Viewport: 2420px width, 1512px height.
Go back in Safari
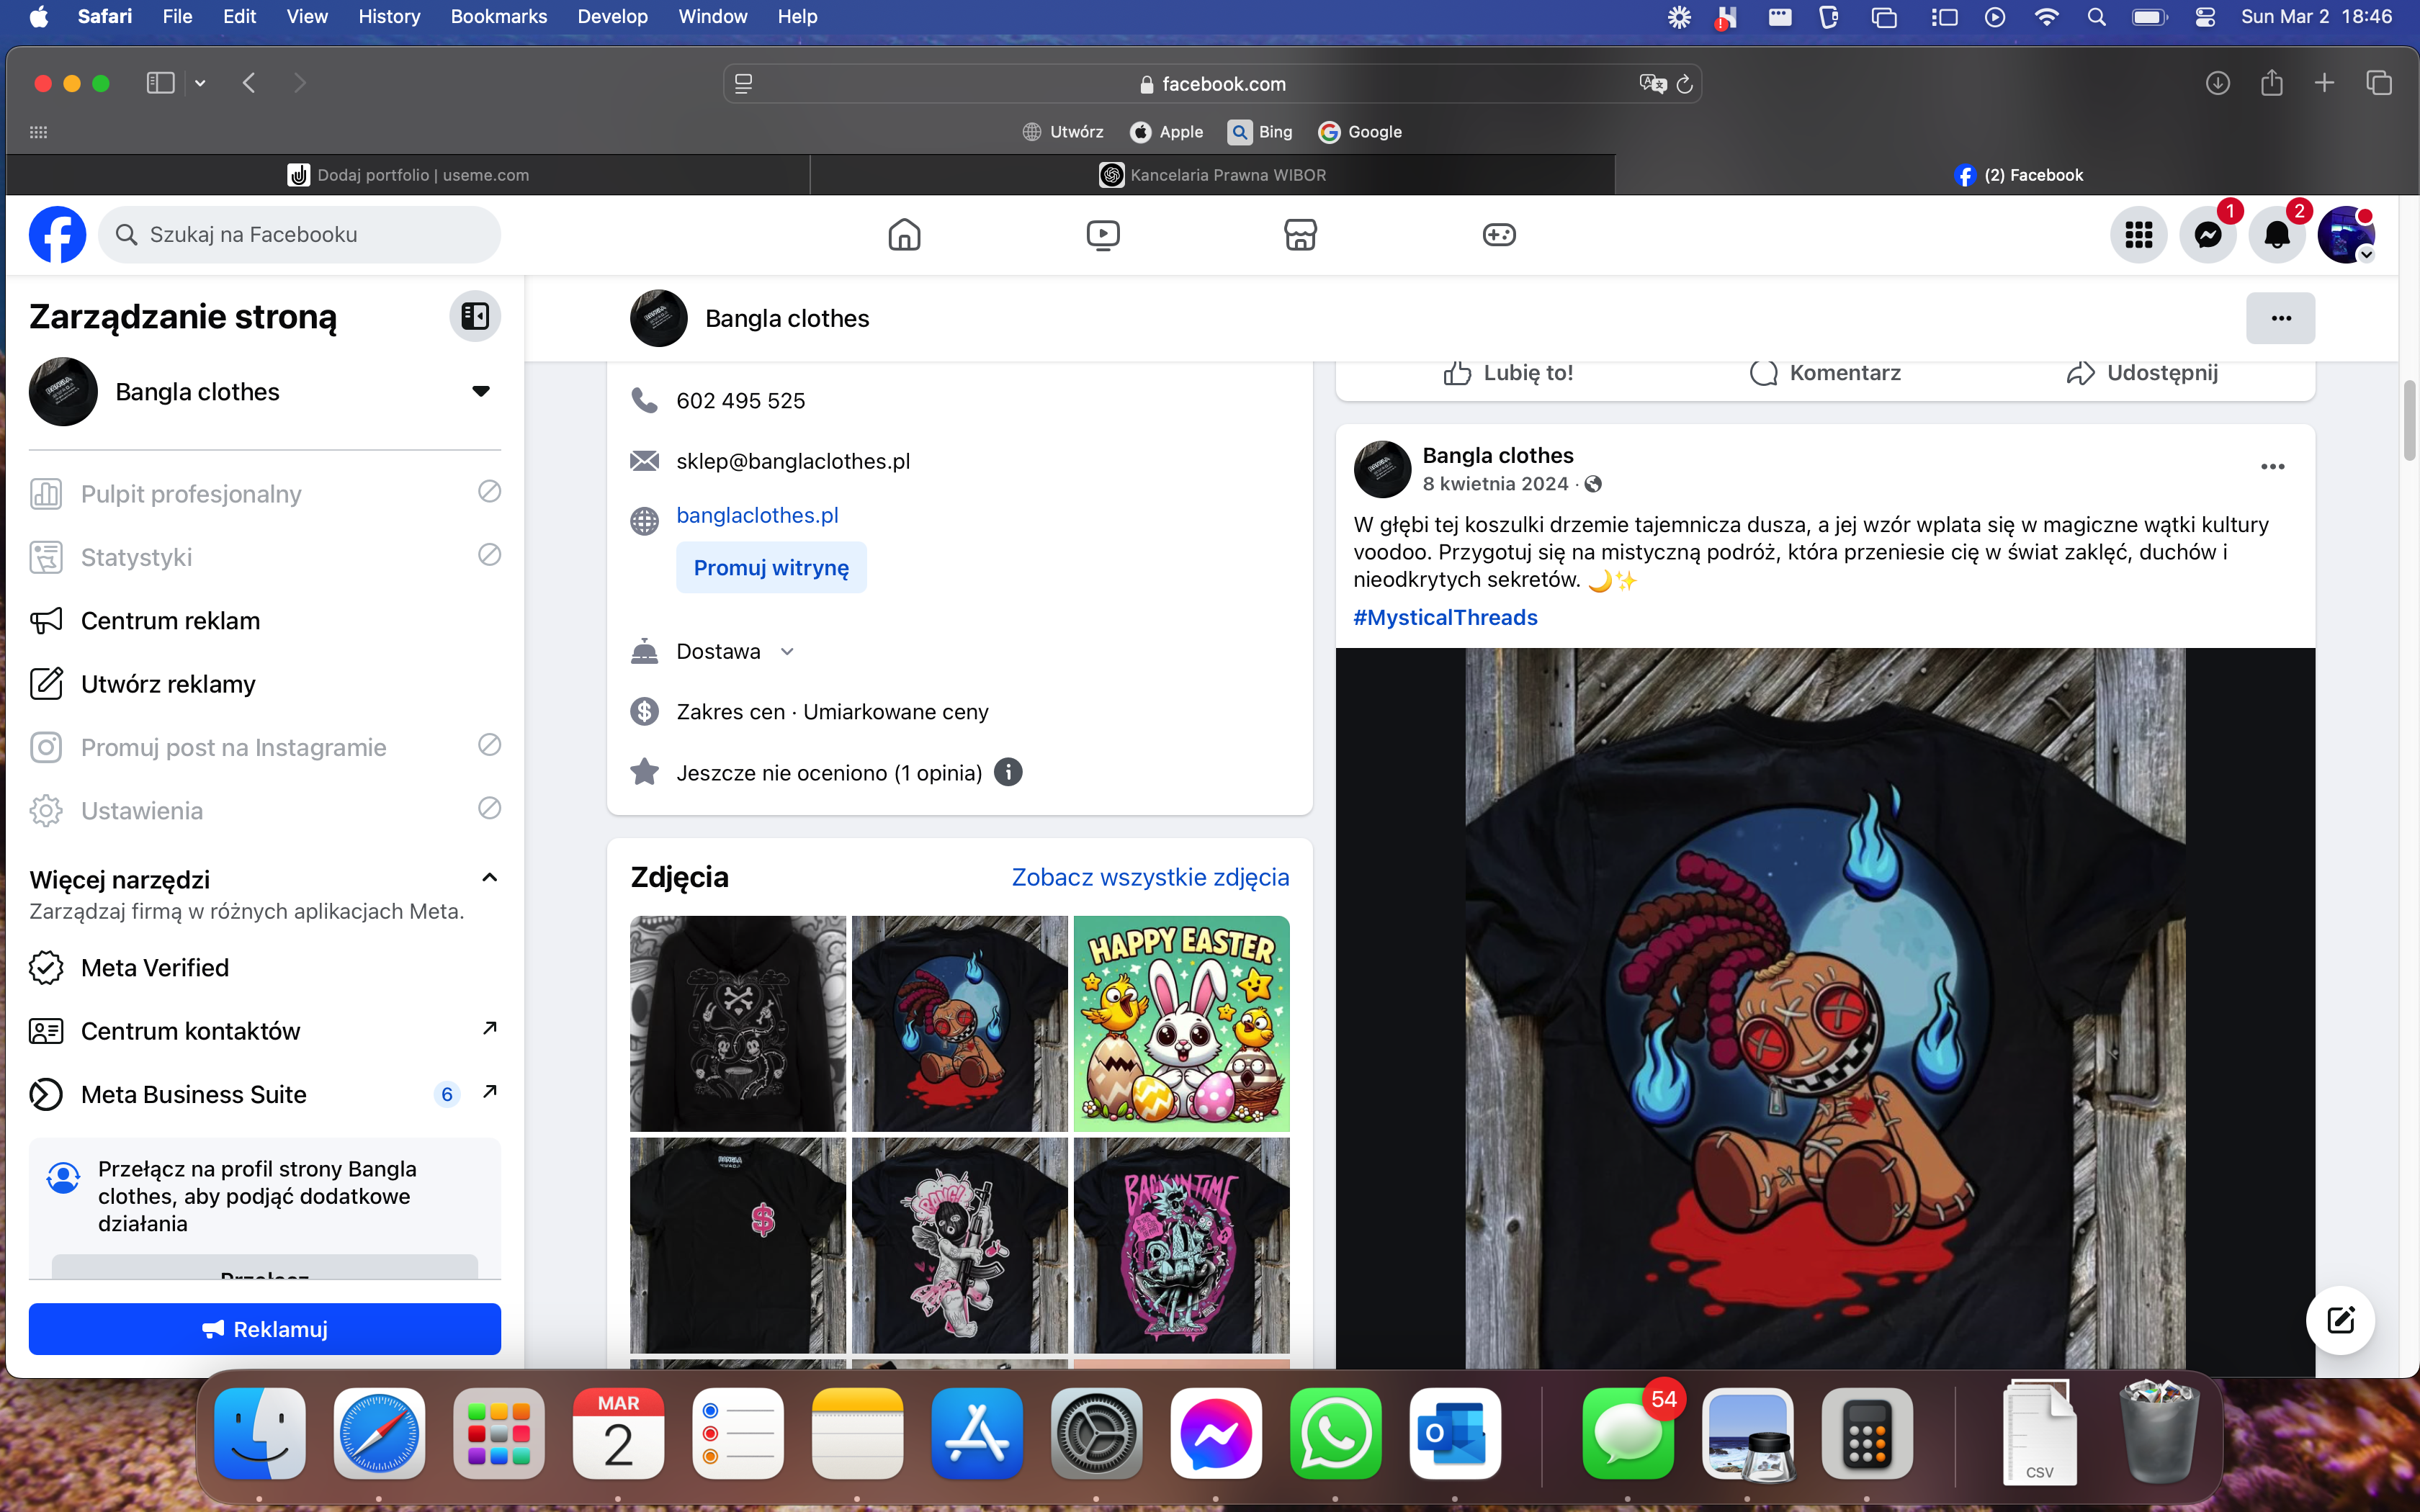tap(249, 83)
